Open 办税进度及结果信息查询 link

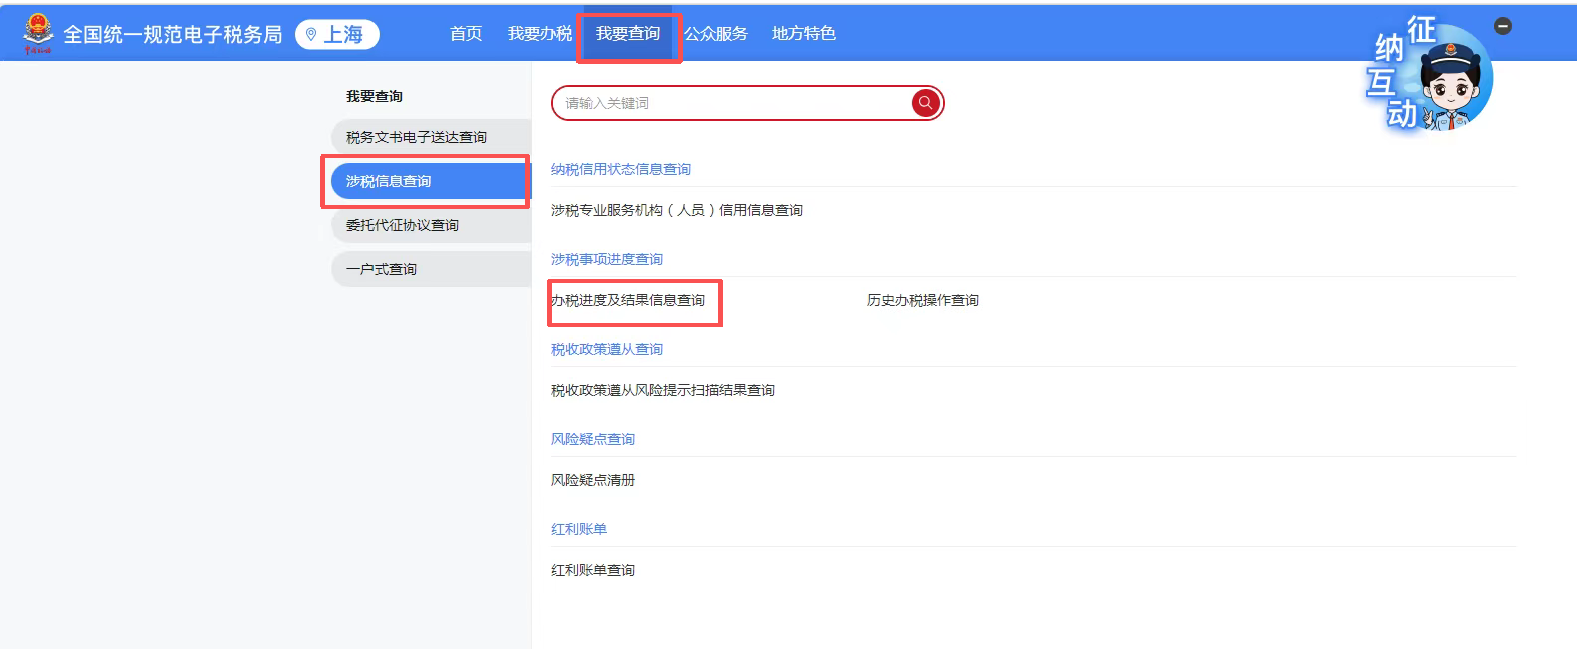tap(629, 300)
